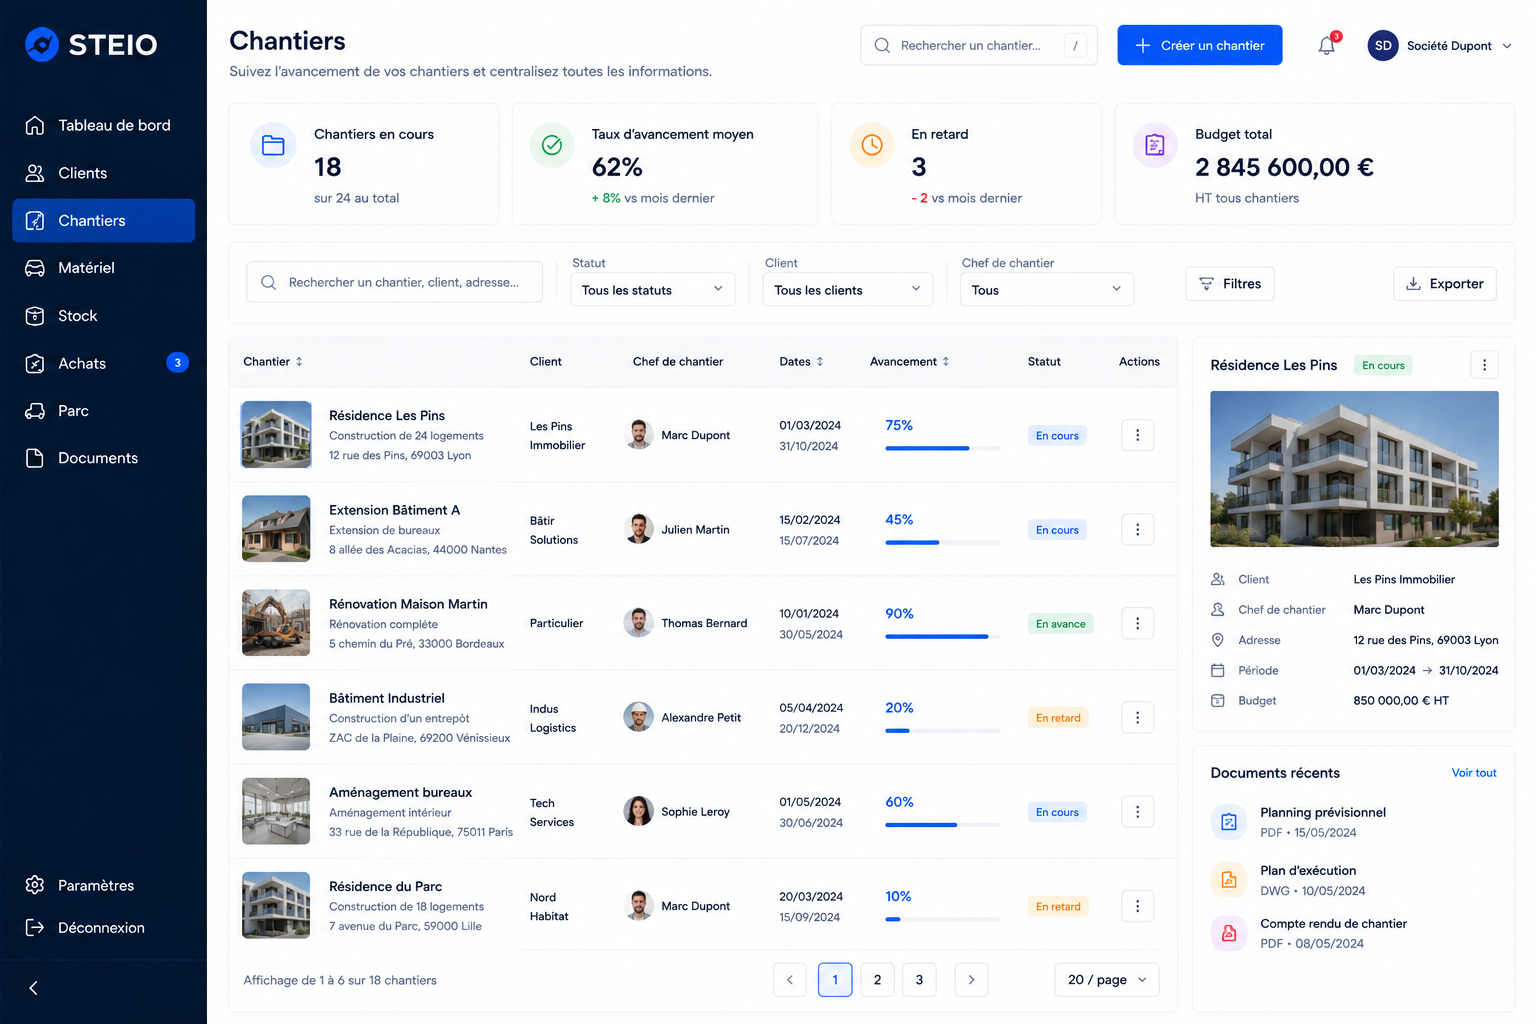Go to previous page arrow
The width and height of the screenshot is (1536, 1024).
[x=790, y=980]
